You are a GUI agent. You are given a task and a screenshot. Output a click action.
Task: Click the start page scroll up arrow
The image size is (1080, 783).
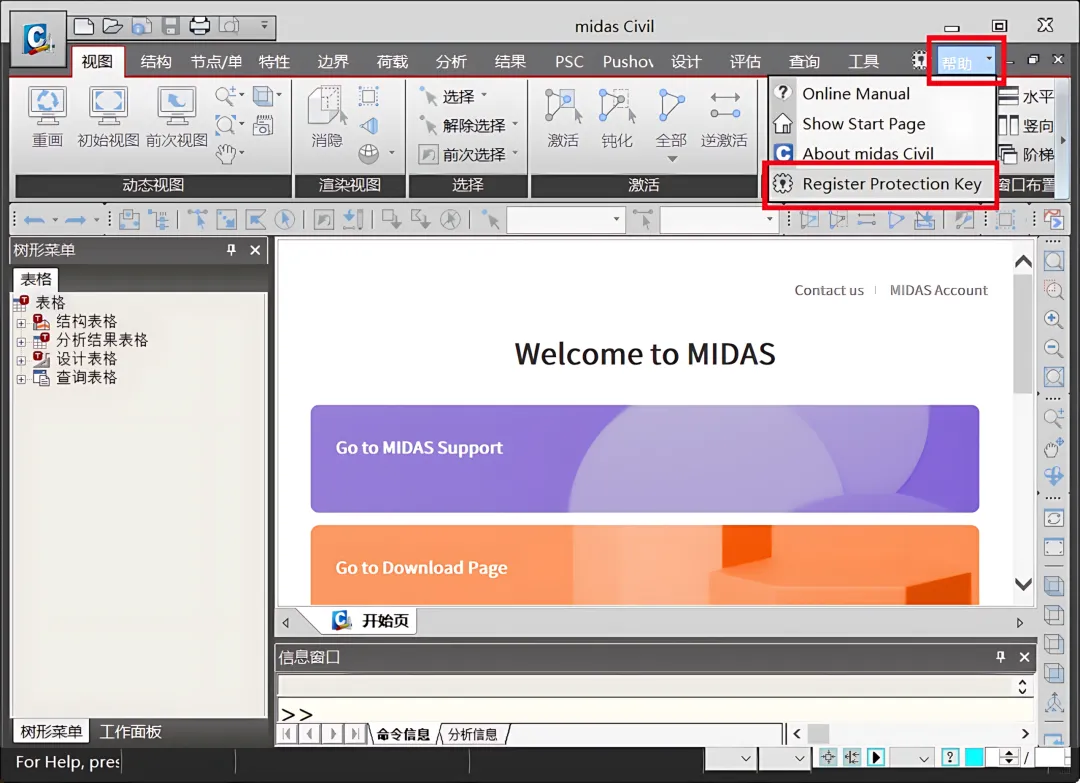pos(1024,261)
